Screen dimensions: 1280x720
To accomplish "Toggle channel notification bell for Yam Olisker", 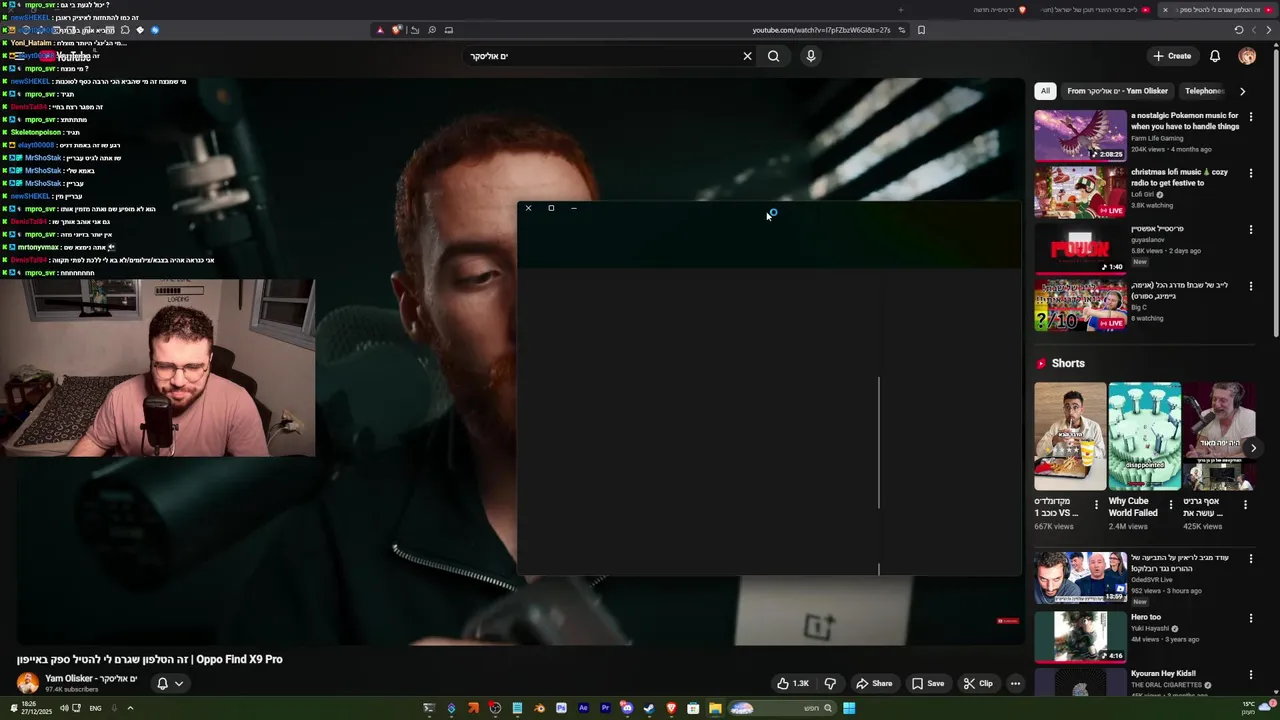I will click(169, 683).
